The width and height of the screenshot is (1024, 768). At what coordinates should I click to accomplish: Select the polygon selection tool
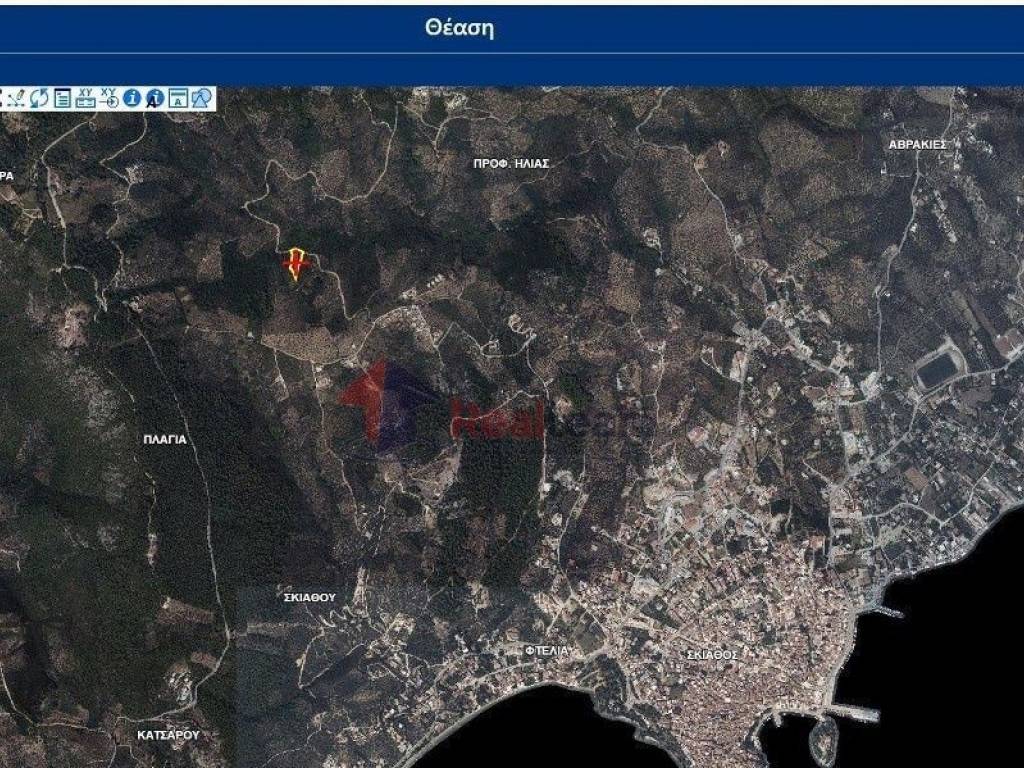(199, 97)
